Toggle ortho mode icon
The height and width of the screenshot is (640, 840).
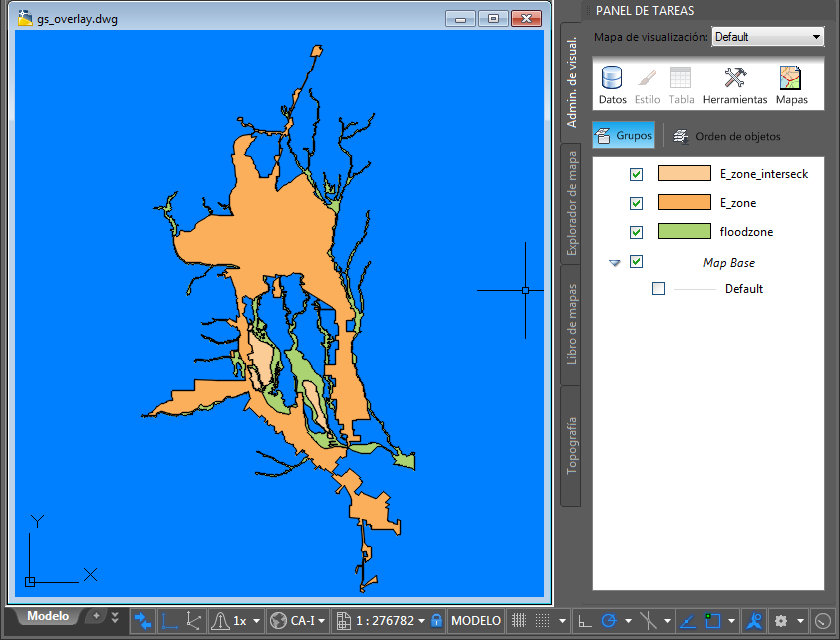(x=584, y=621)
